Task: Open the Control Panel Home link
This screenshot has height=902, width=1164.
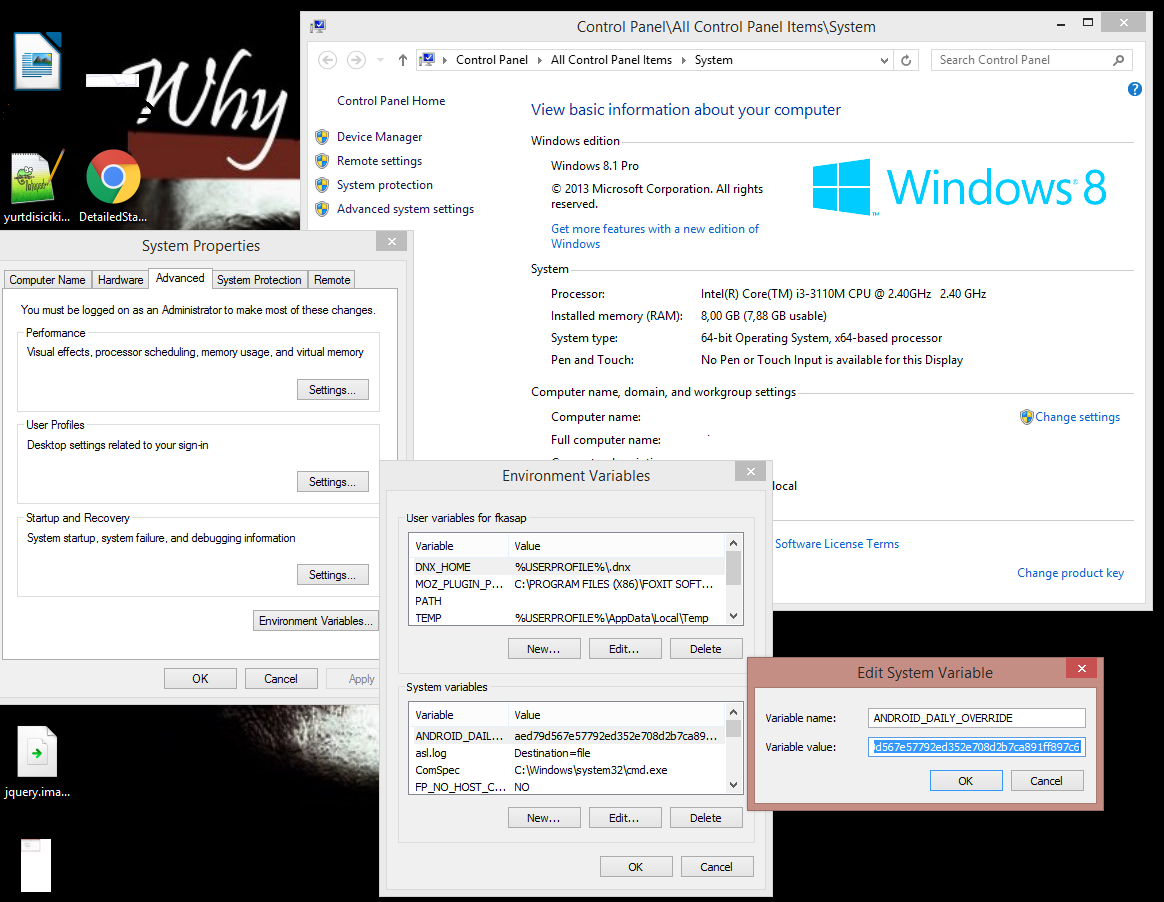Action: (391, 101)
